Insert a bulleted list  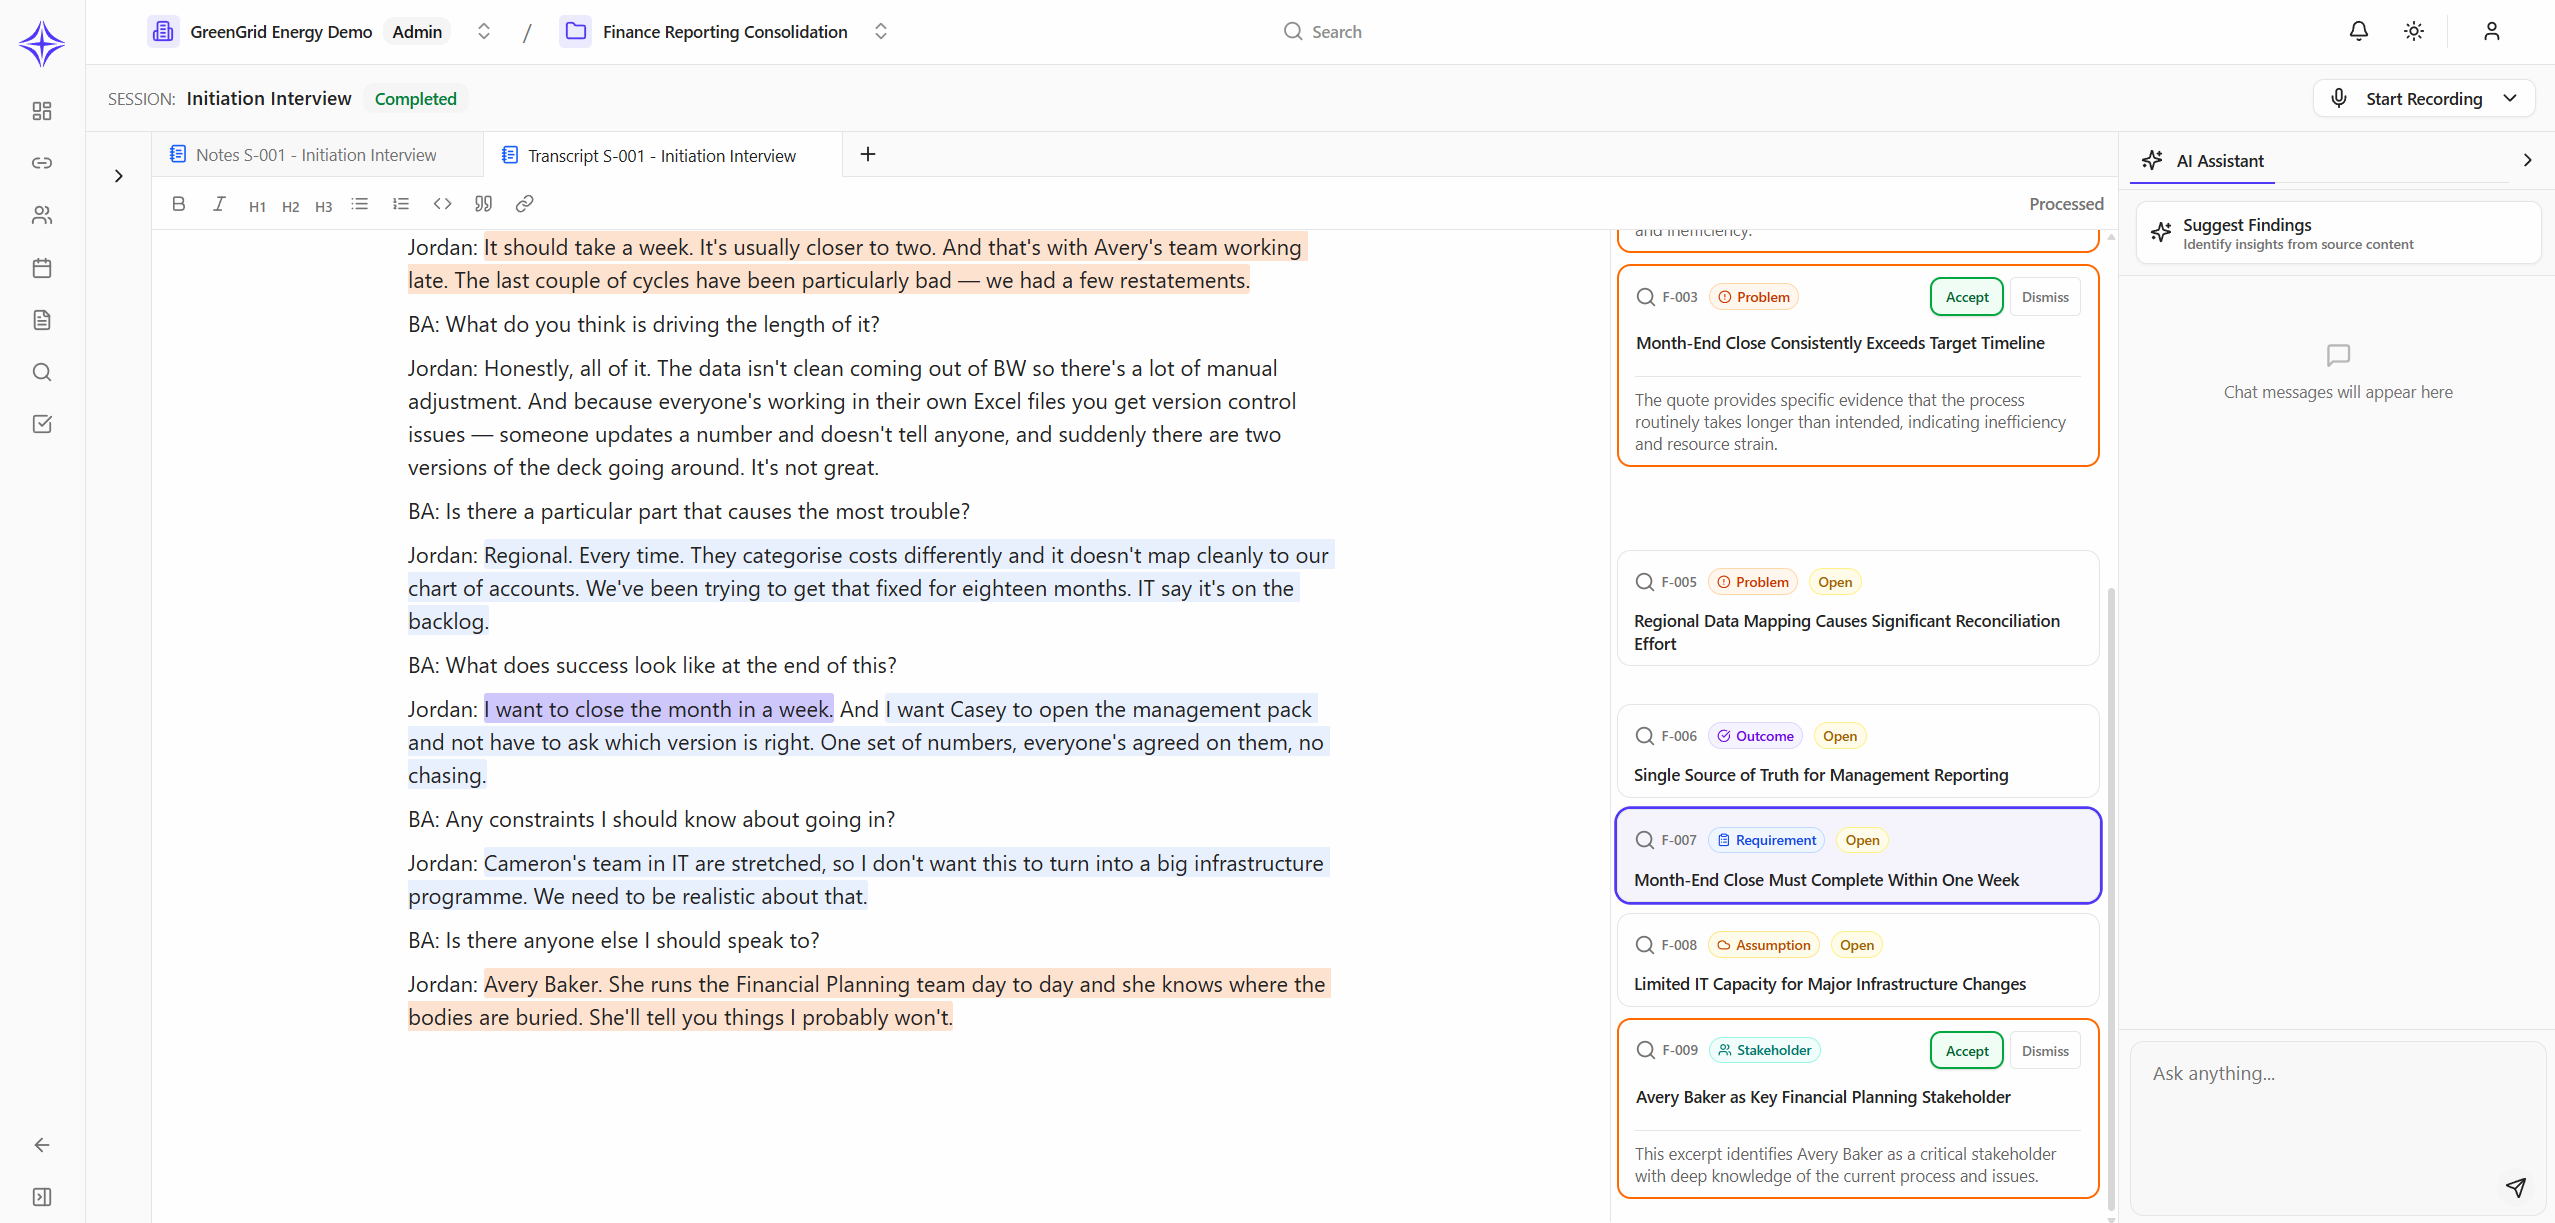coord(360,204)
